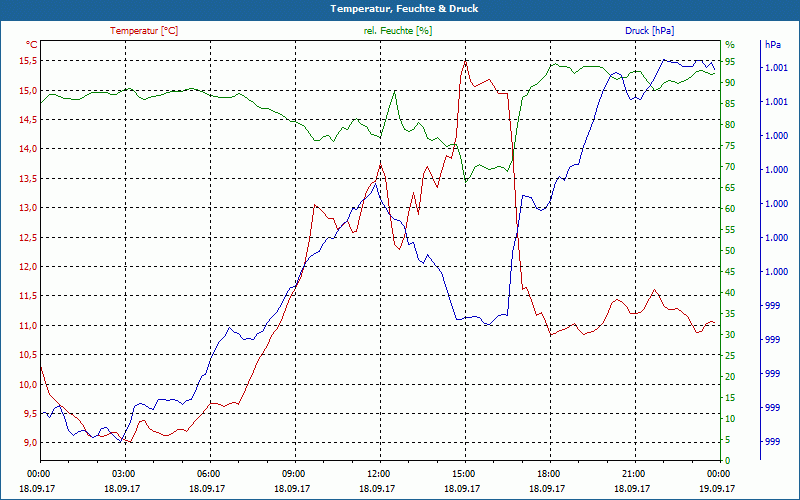Viewport: 800px width, 500px height.
Task: Select the red "Temperatur [°C]" legend label
Action: coord(144,31)
